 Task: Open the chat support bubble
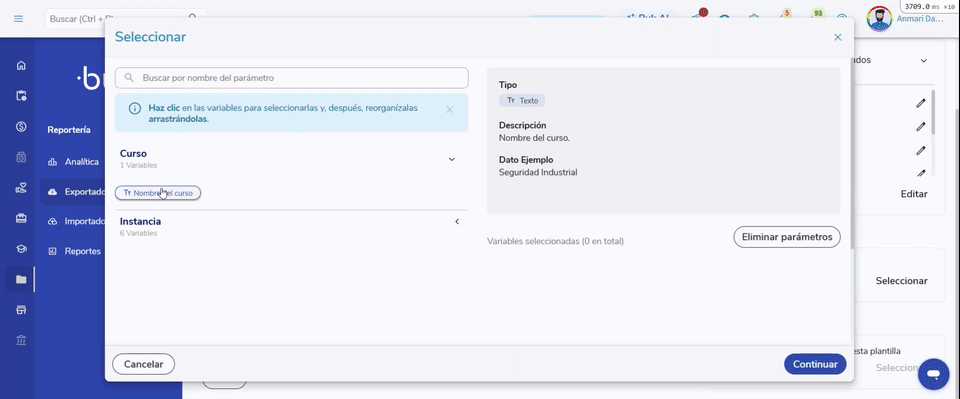(x=934, y=374)
